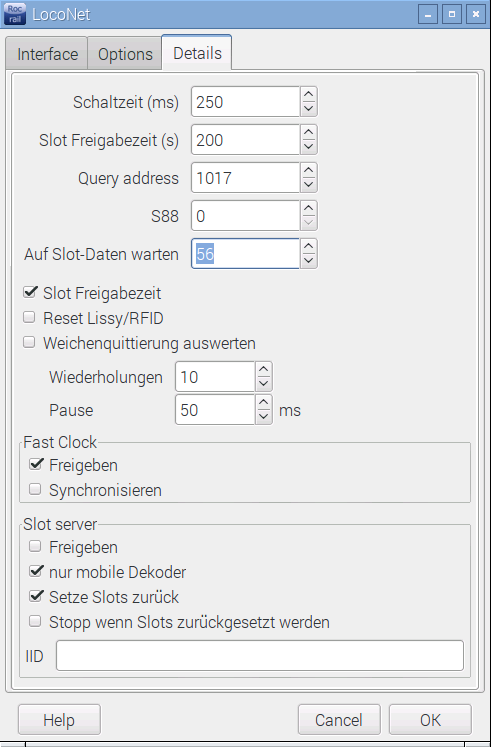Increase Schaltzeit value with up arrow

coord(309,94)
